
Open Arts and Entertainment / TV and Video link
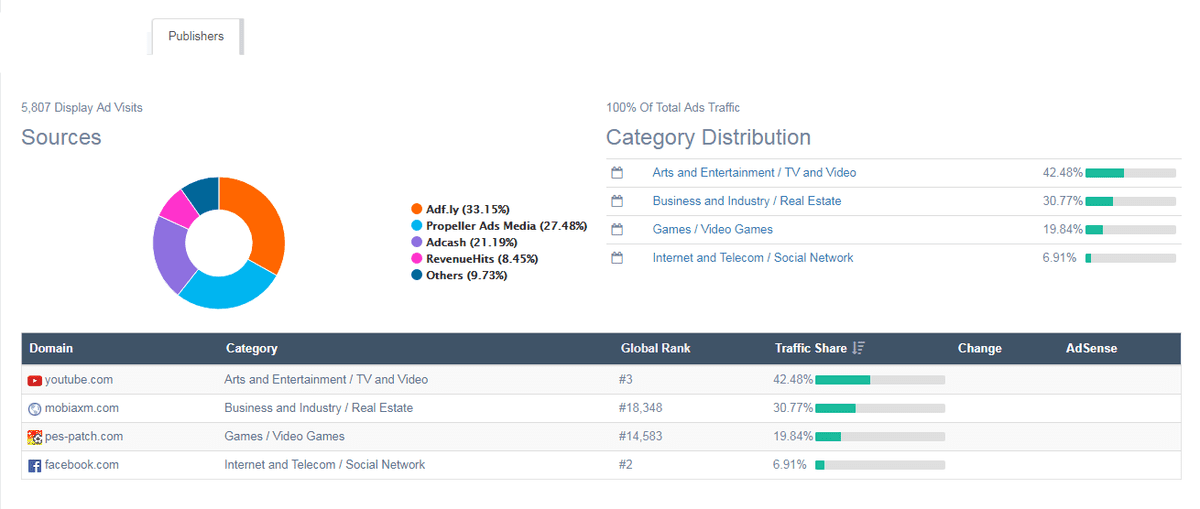click(x=754, y=173)
